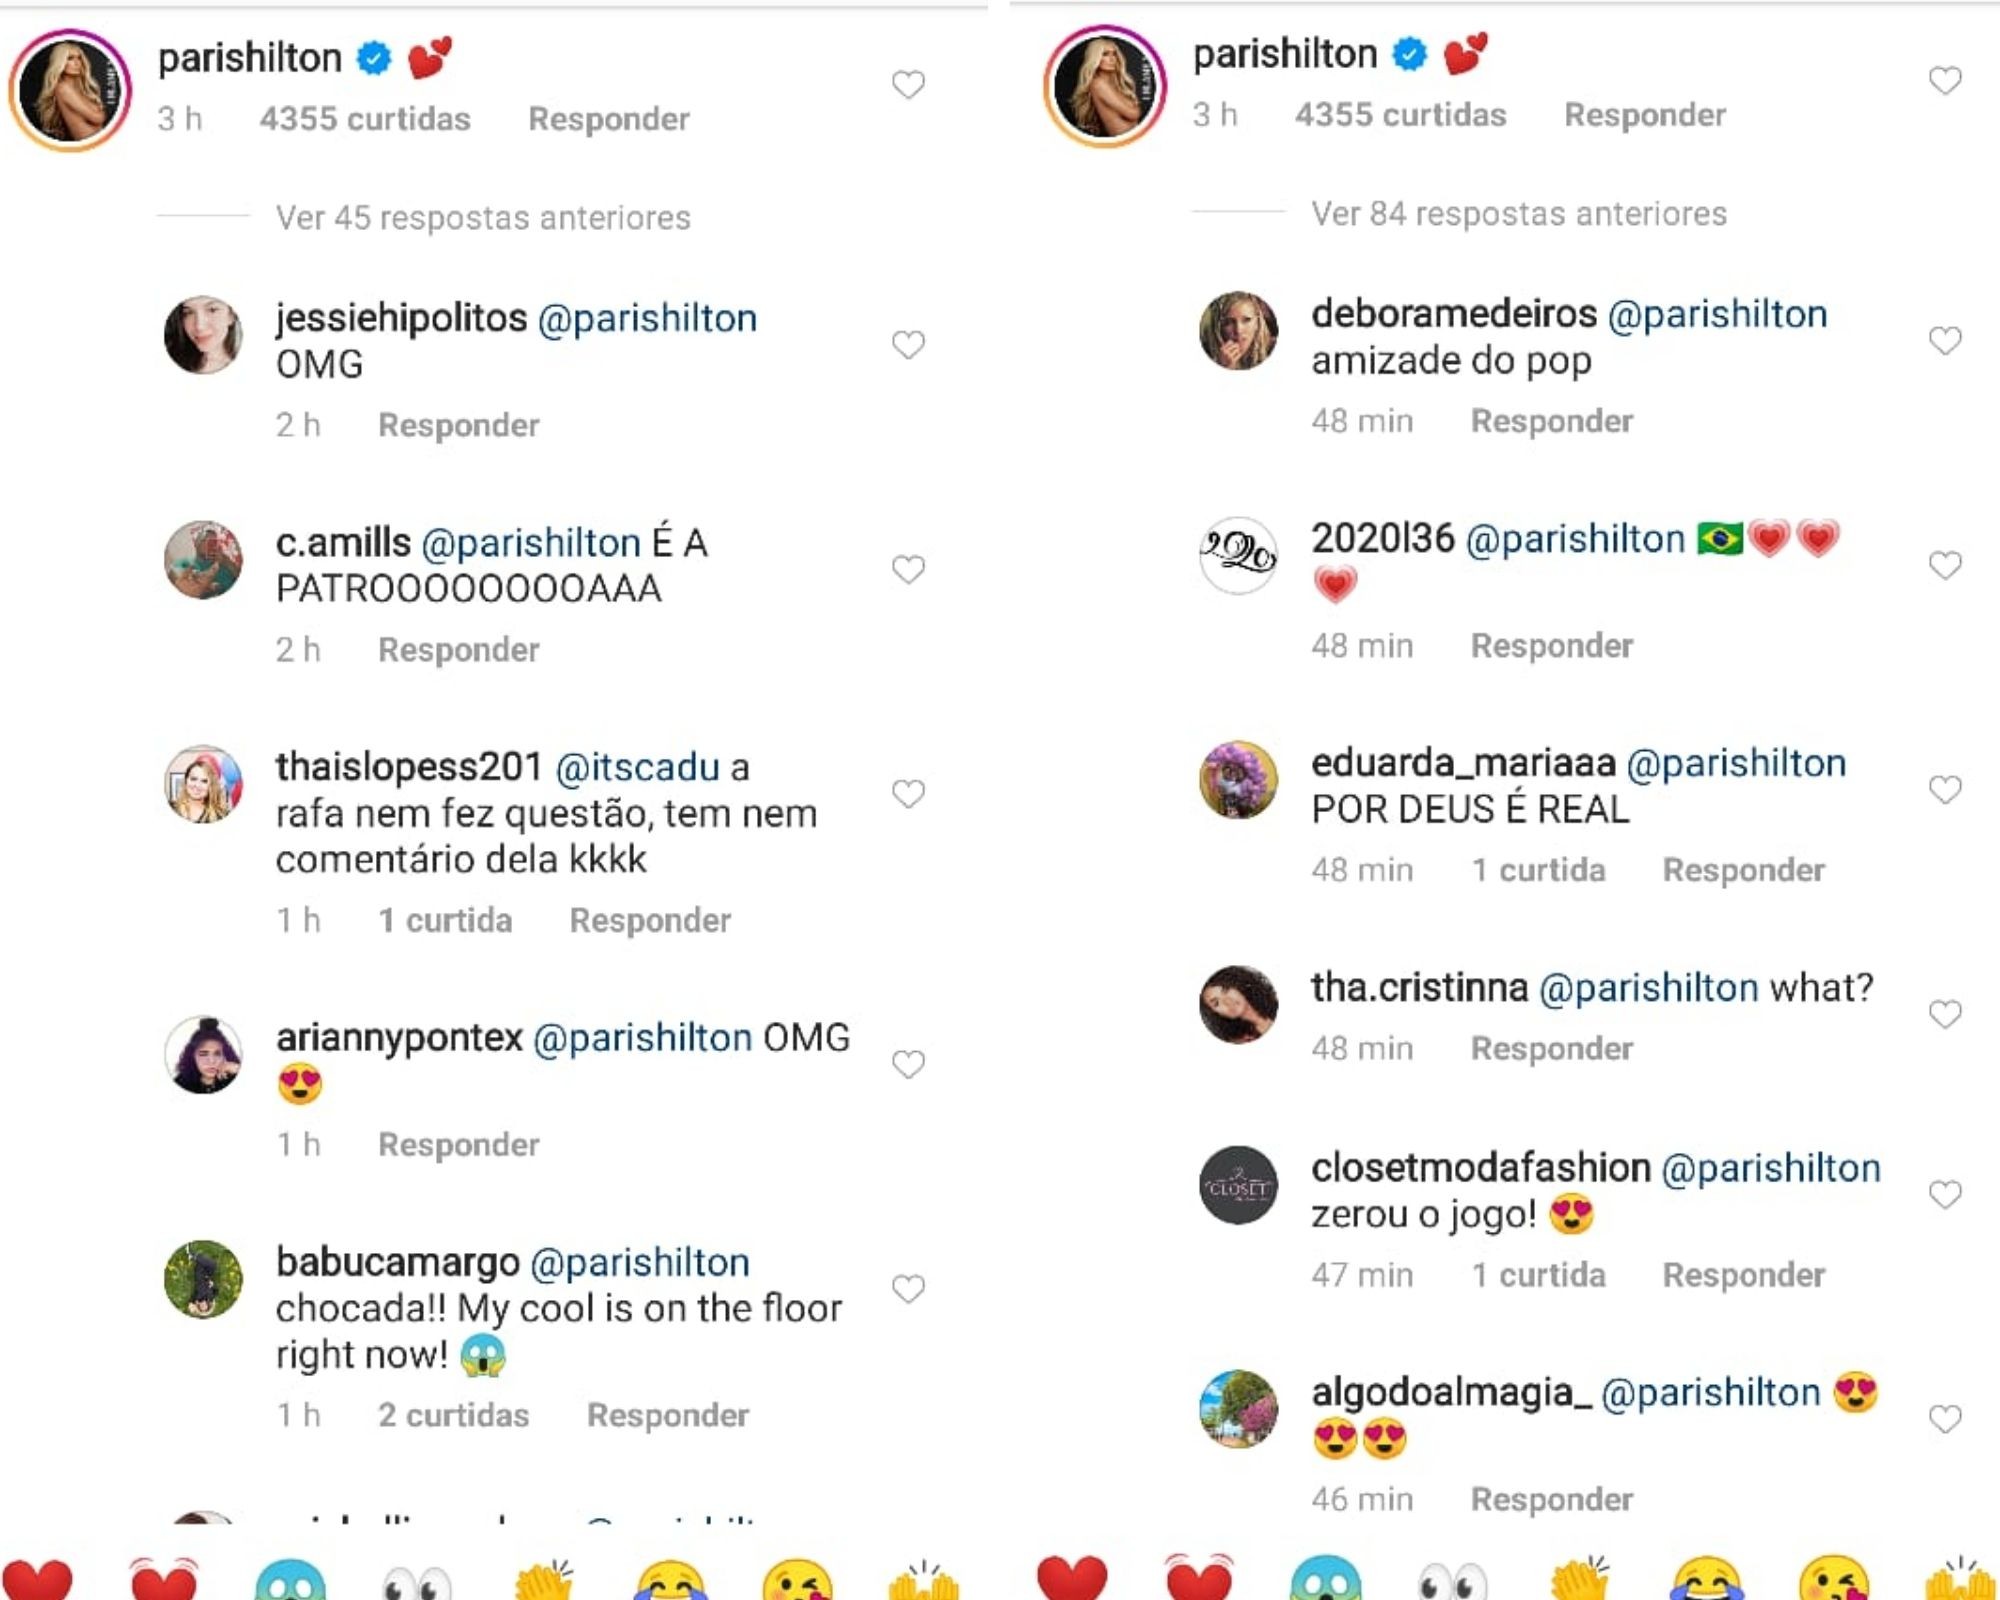Tap heart icon beside closetmodafashion's comment

pyautogui.click(x=1945, y=1194)
